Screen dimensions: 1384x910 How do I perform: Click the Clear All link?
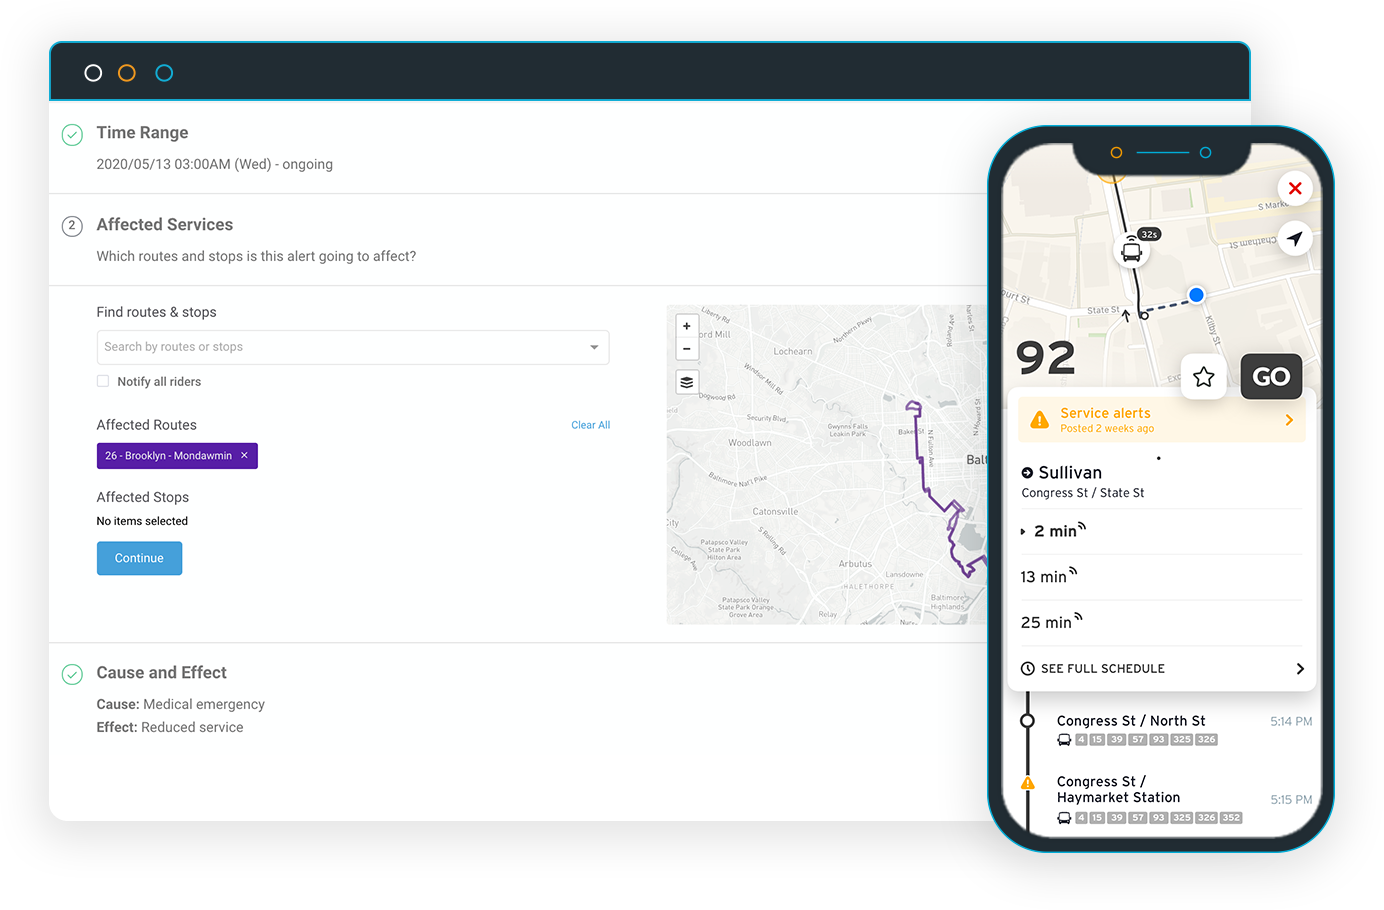pyautogui.click(x=590, y=424)
